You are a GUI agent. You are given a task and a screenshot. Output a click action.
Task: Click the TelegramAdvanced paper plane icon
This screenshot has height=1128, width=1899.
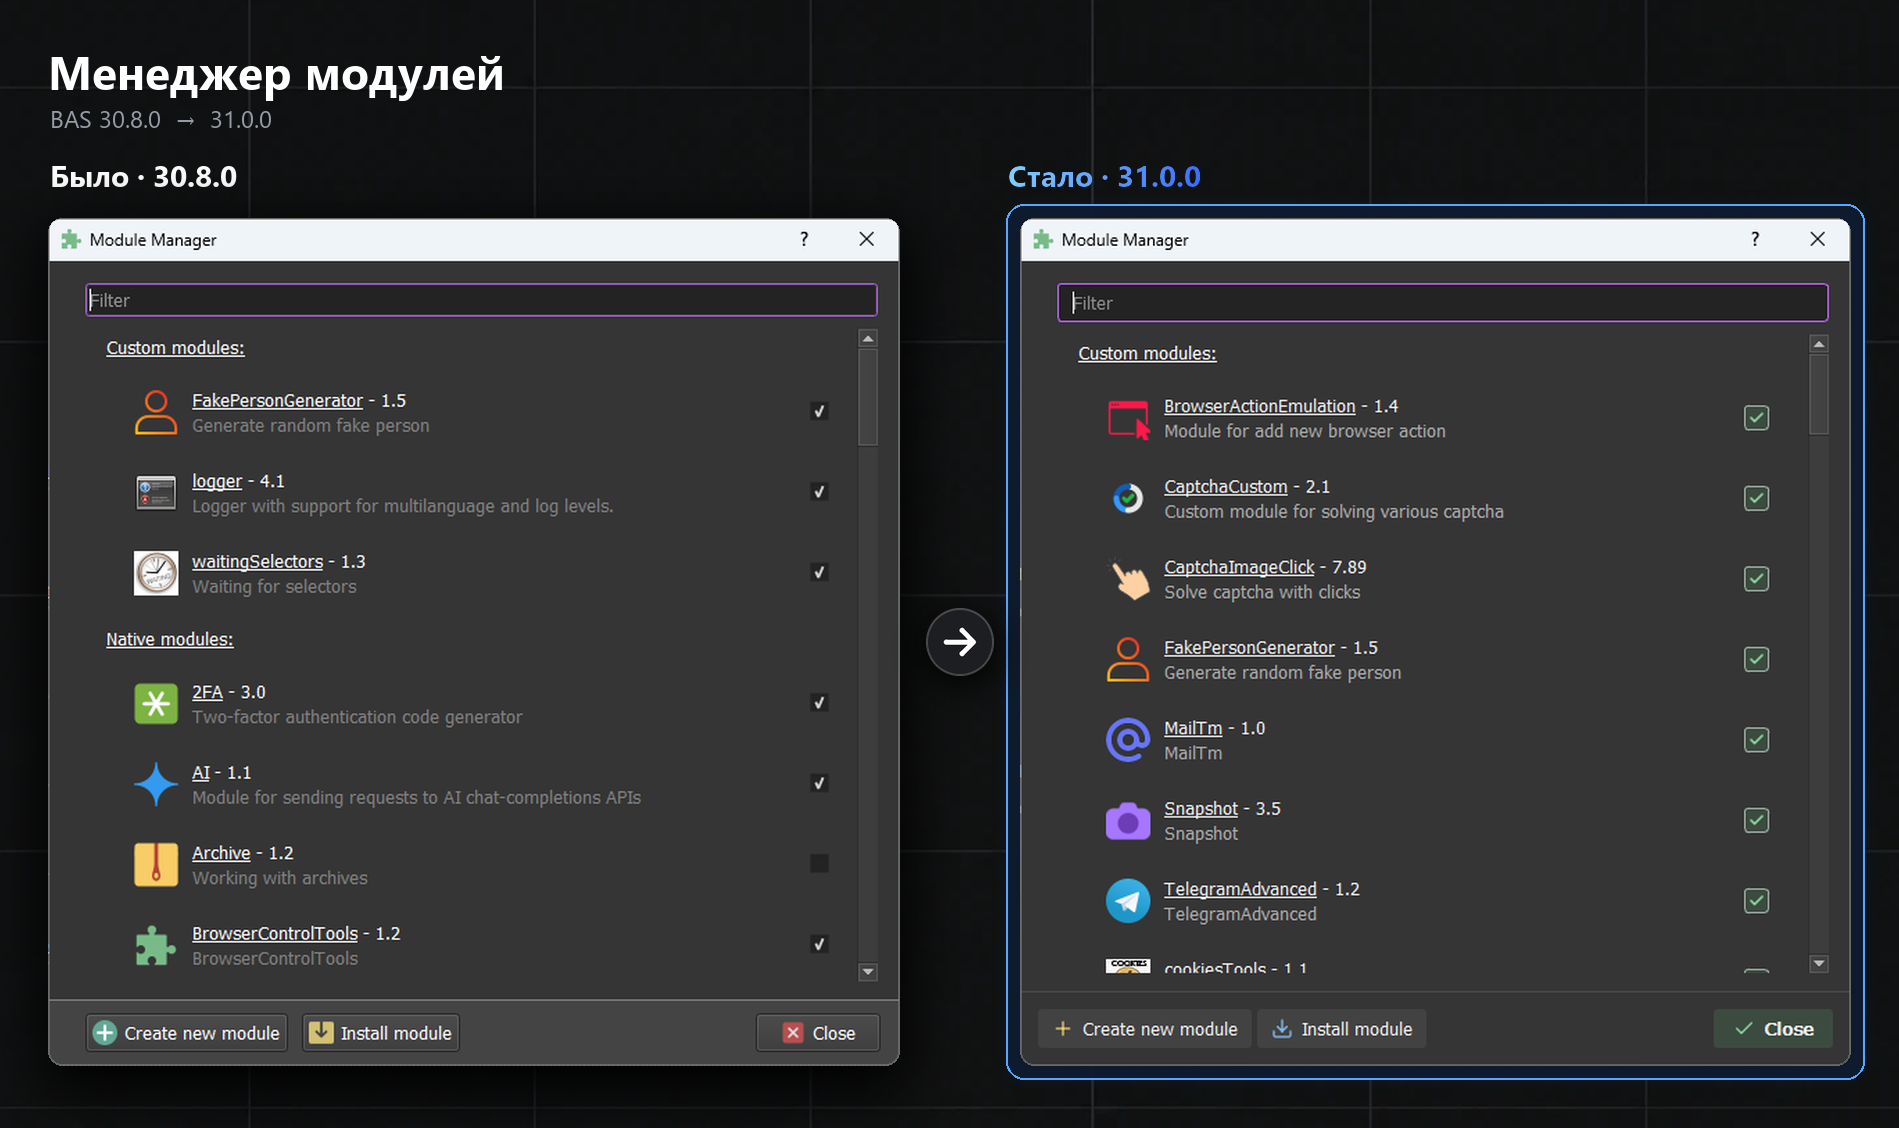point(1128,901)
